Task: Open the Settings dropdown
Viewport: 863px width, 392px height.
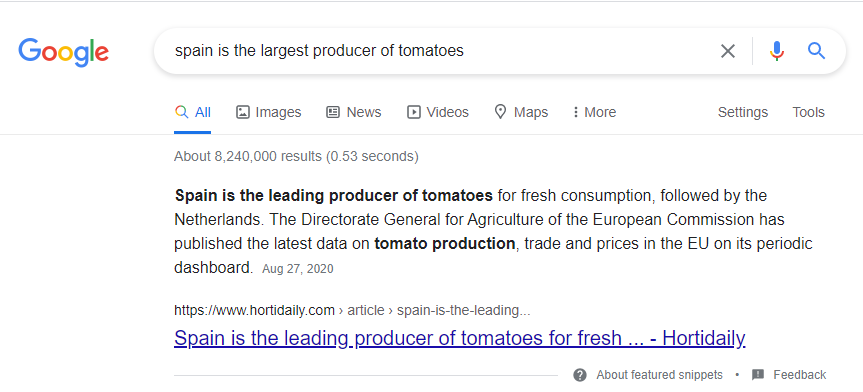Action: pyautogui.click(x=742, y=112)
